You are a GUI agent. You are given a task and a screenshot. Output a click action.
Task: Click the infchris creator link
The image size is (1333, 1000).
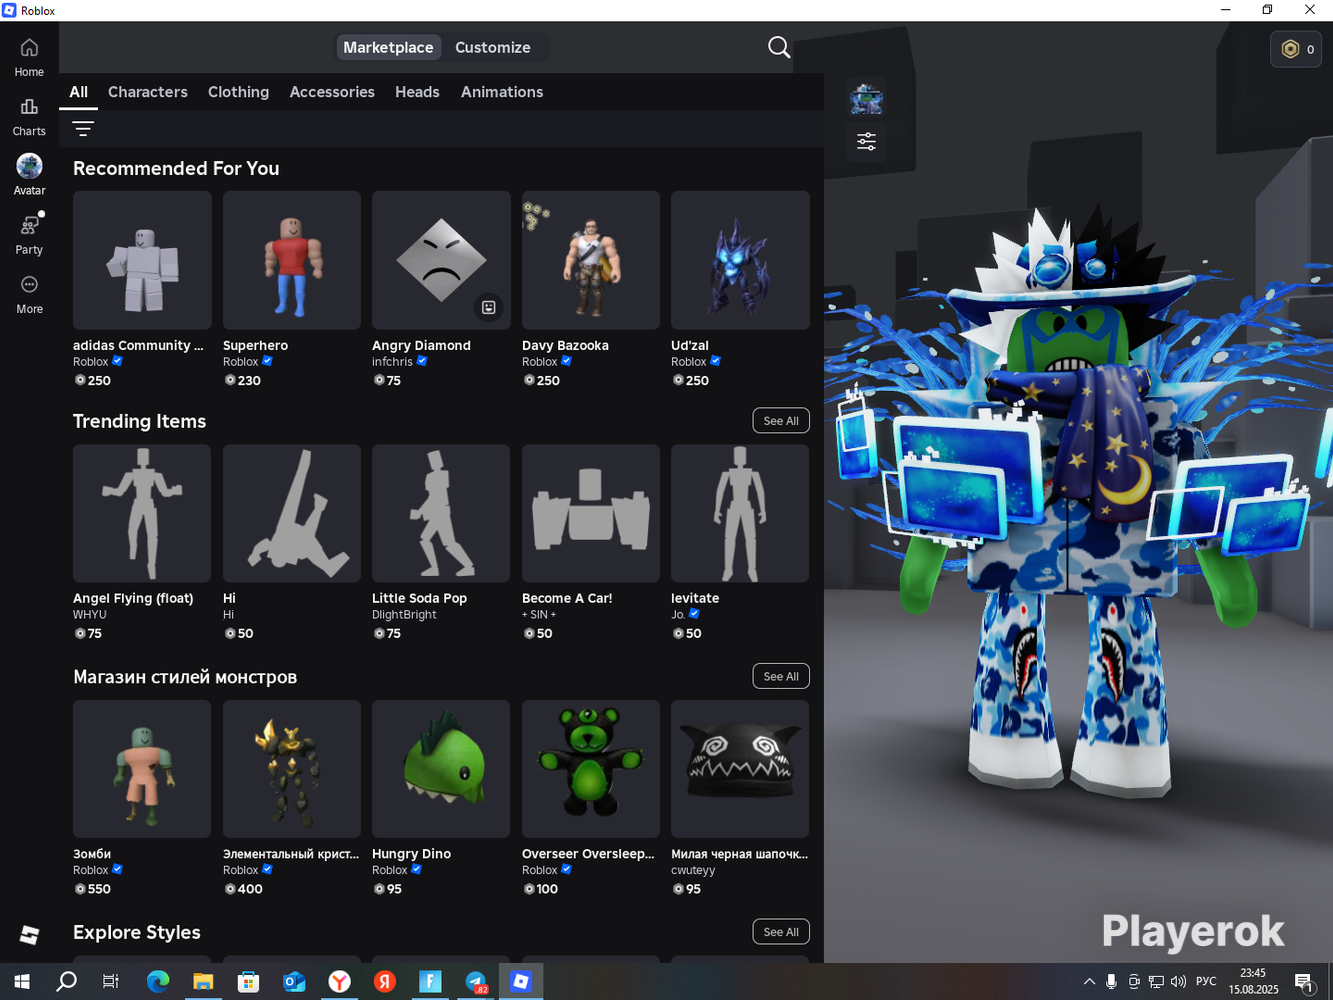coord(392,362)
